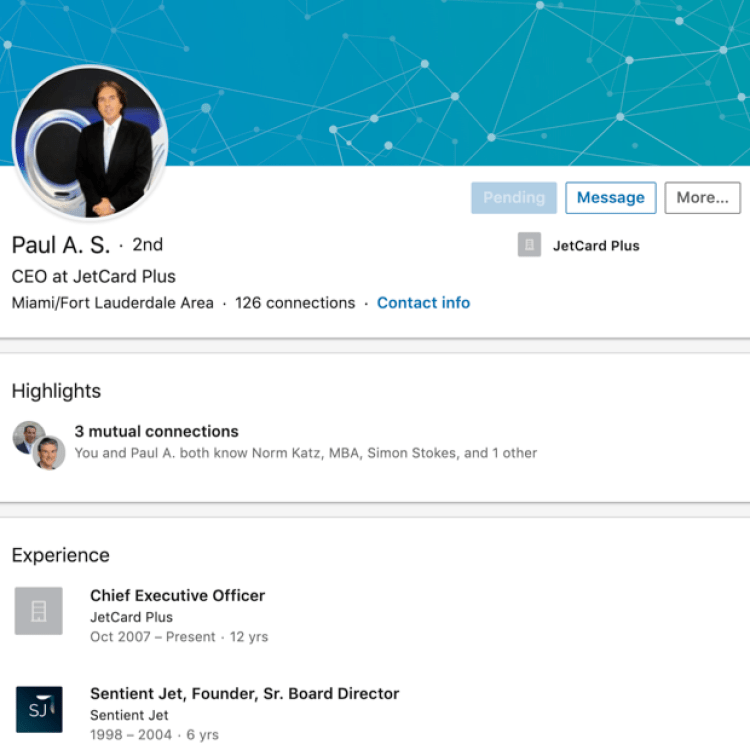The image size is (750, 756).
Task: Open the front mutual connection avatar
Action: click(x=49, y=453)
